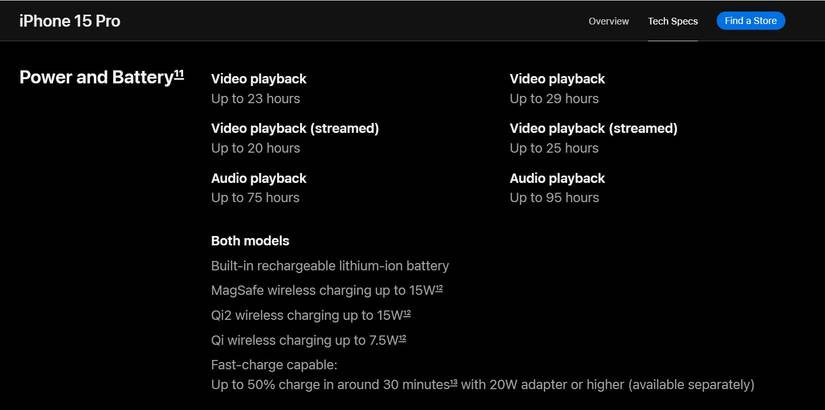This screenshot has width=825, height=410.
Task: Open footnote 12 after MagSafe wireless charging
Action: [x=438, y=288]
